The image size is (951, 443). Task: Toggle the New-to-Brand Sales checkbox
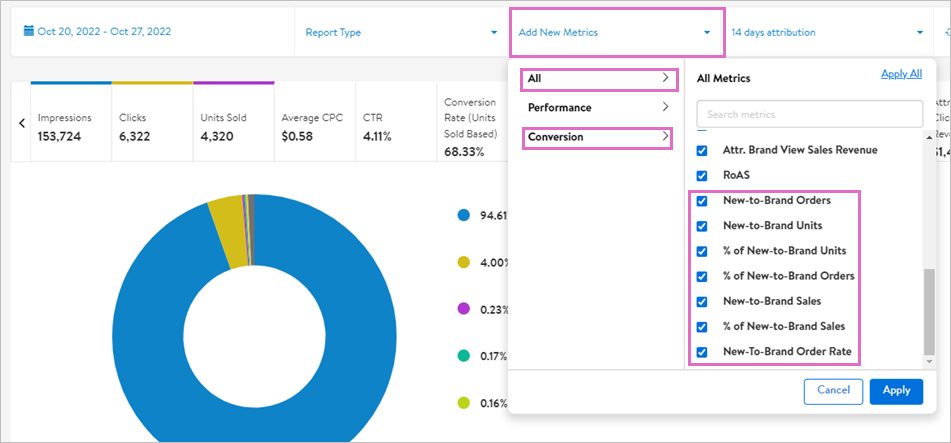[x=702, y=301]
